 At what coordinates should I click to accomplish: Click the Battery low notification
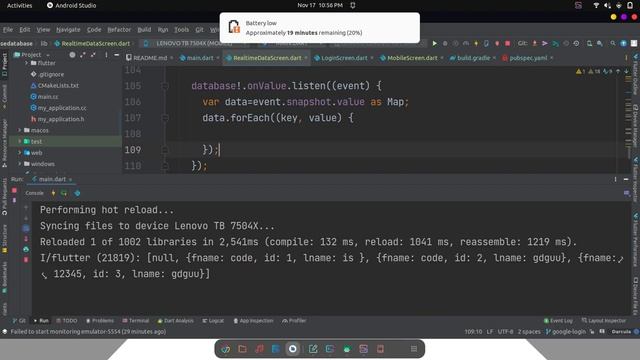pos(320,28)
